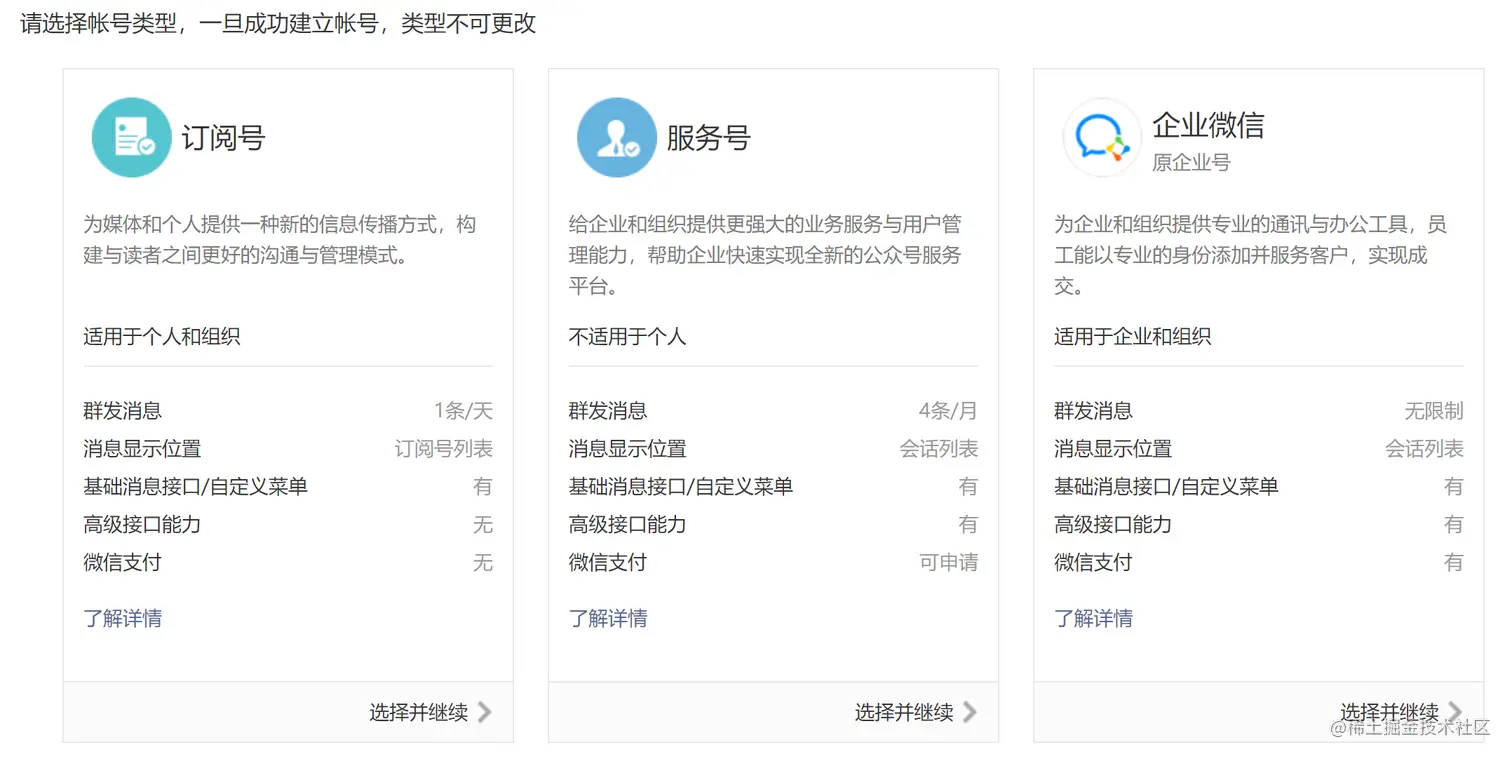1512x759 pixels.
Task: Click 微信支付 label in the 服务号 card
Action: [x=608, y=563]
